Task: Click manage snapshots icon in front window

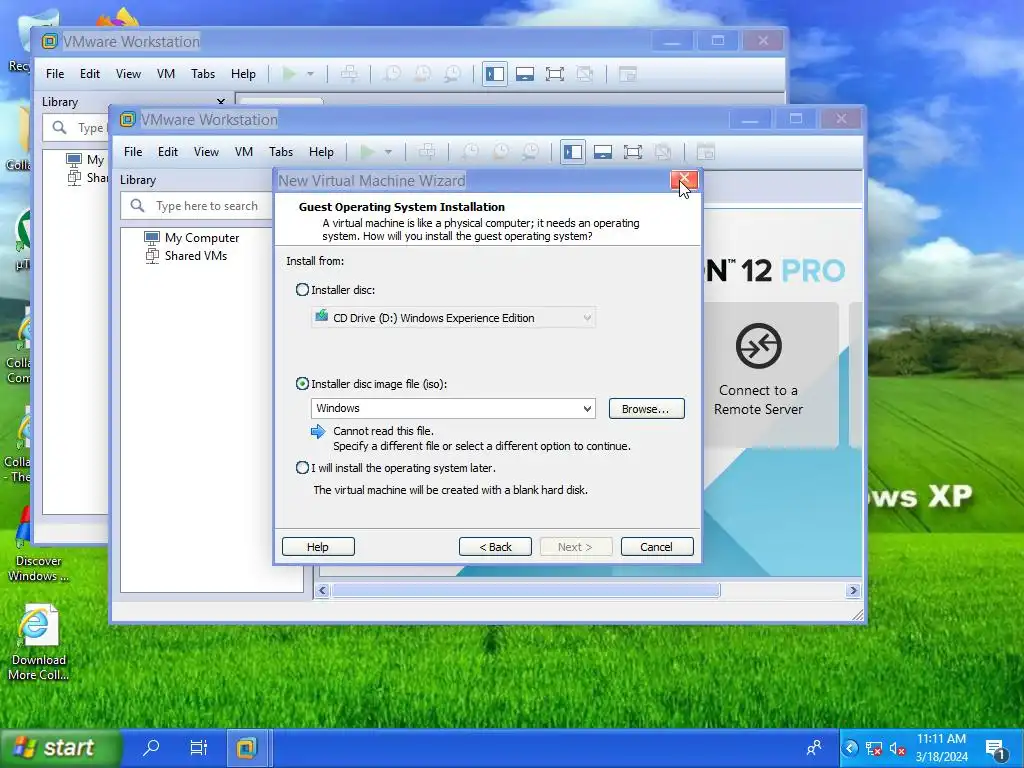Action: click(x=531, y=152)
